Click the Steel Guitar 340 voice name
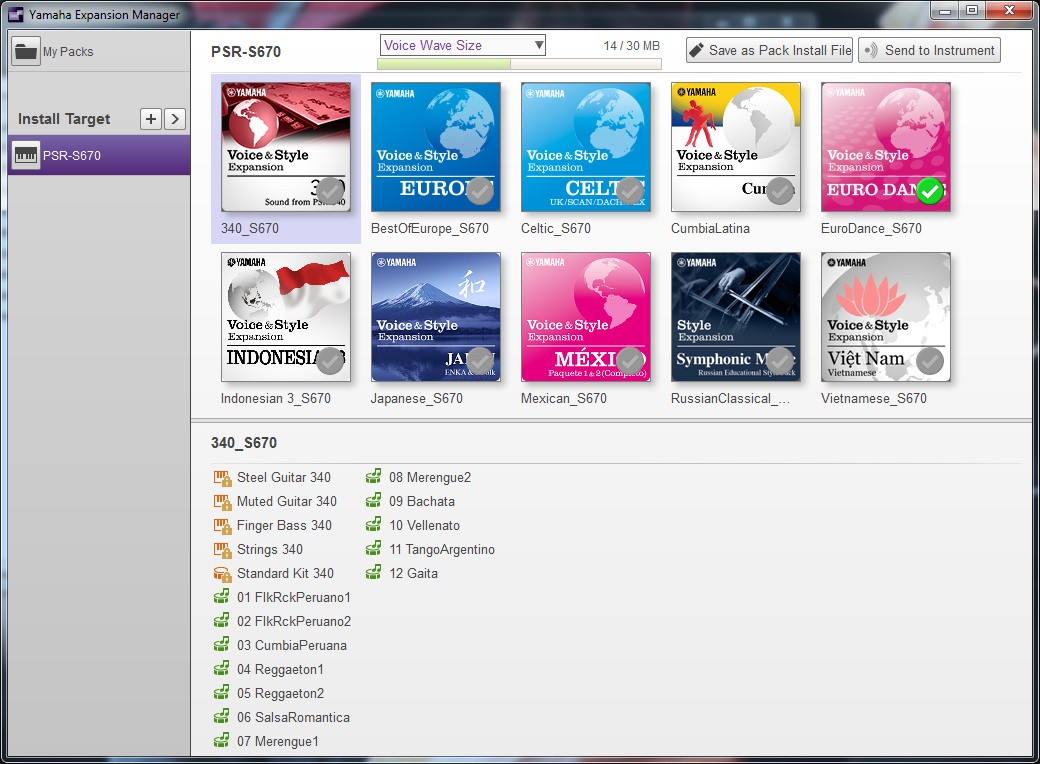The image size is (1040, 764). [284, 478]
